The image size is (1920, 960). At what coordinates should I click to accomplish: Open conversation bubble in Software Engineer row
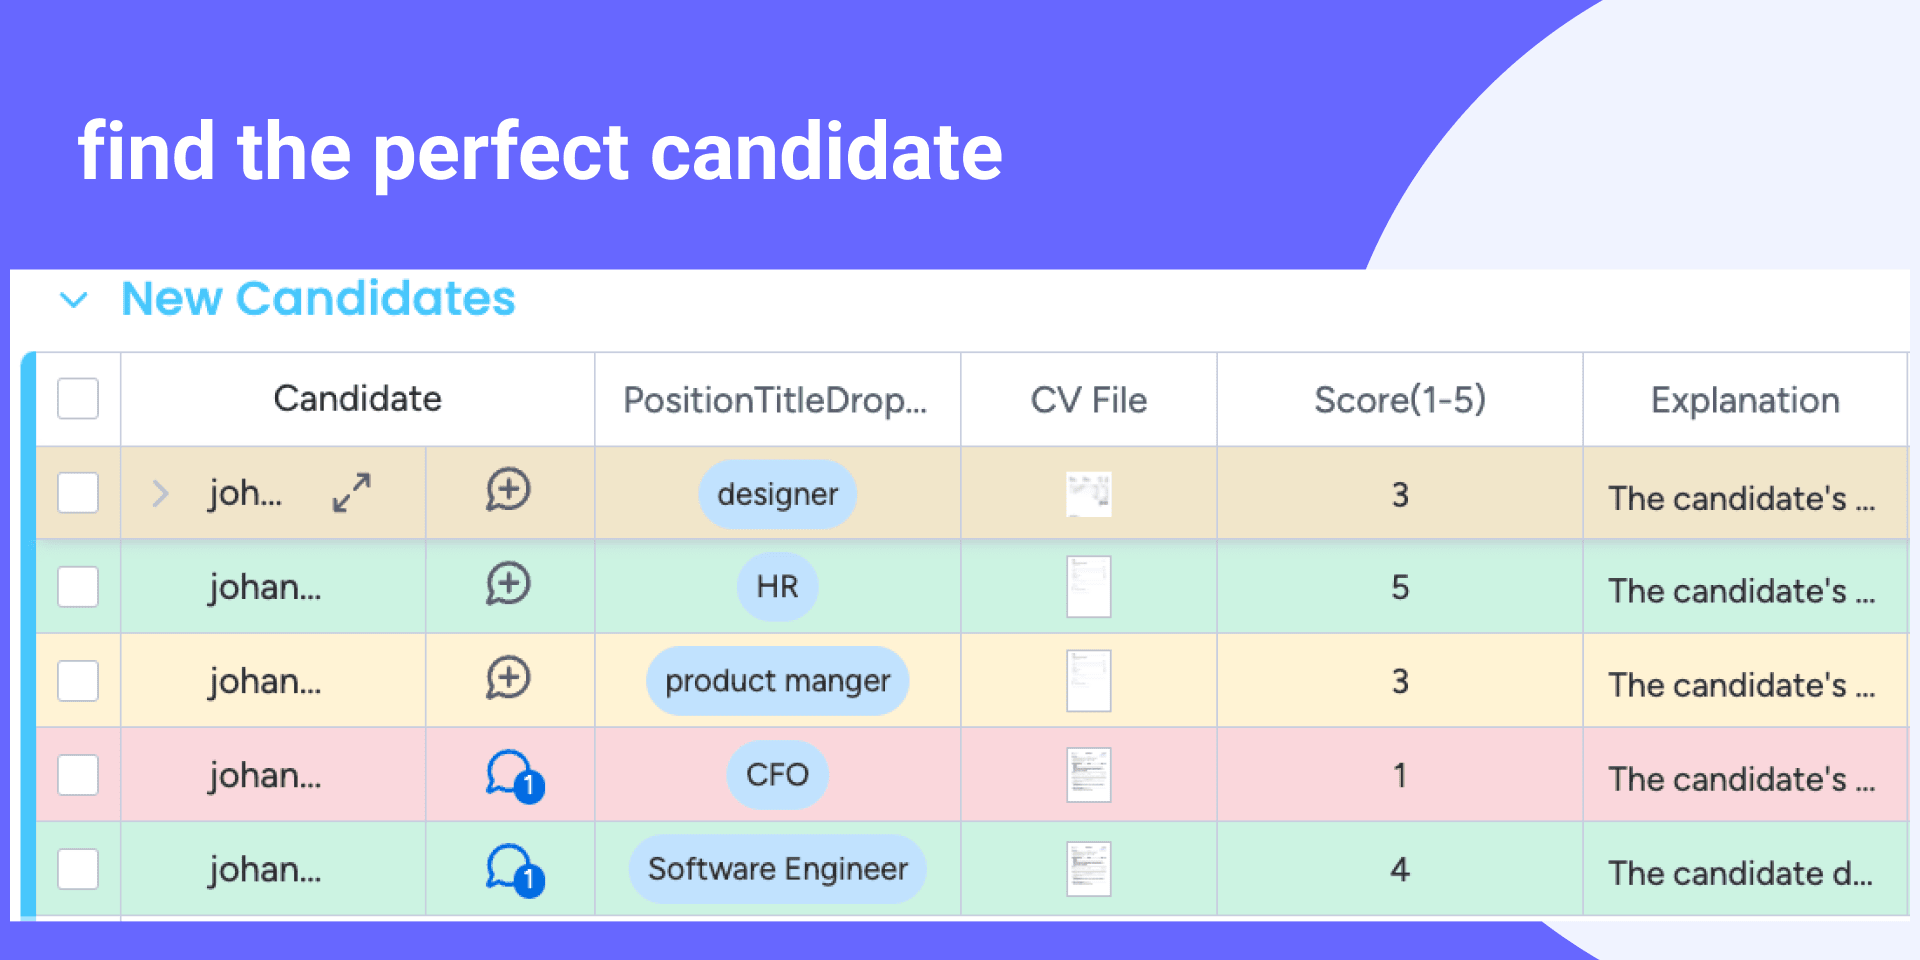click(512, 869)
